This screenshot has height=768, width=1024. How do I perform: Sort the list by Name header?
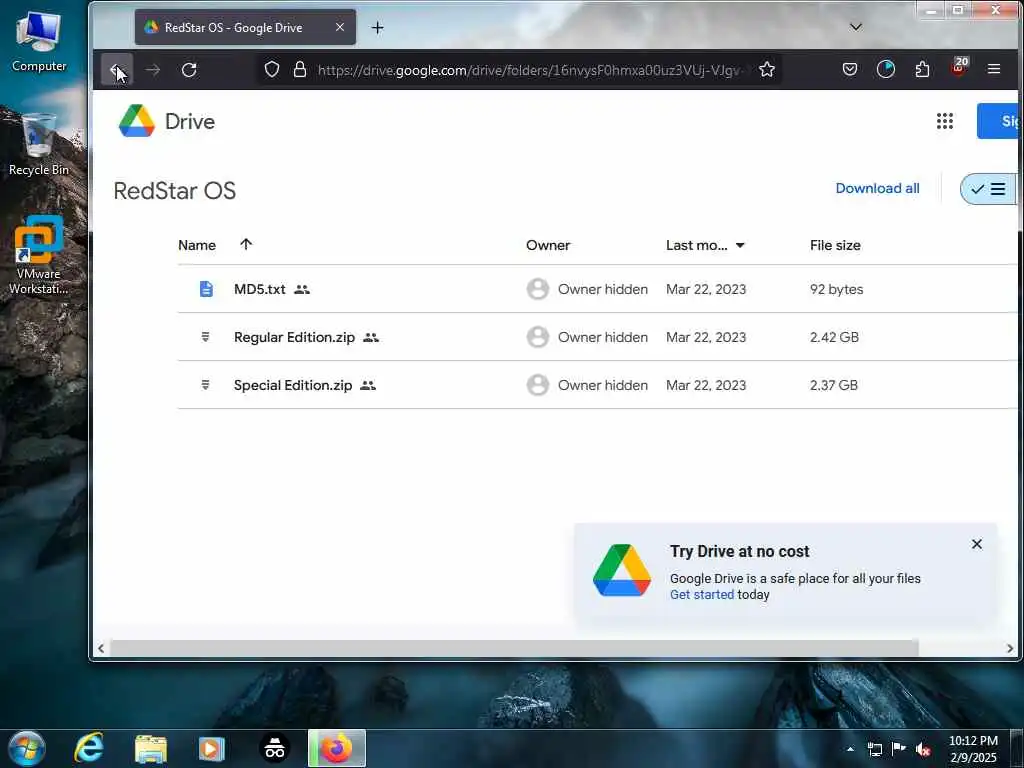pyautogui.click(x=197, y=245)
